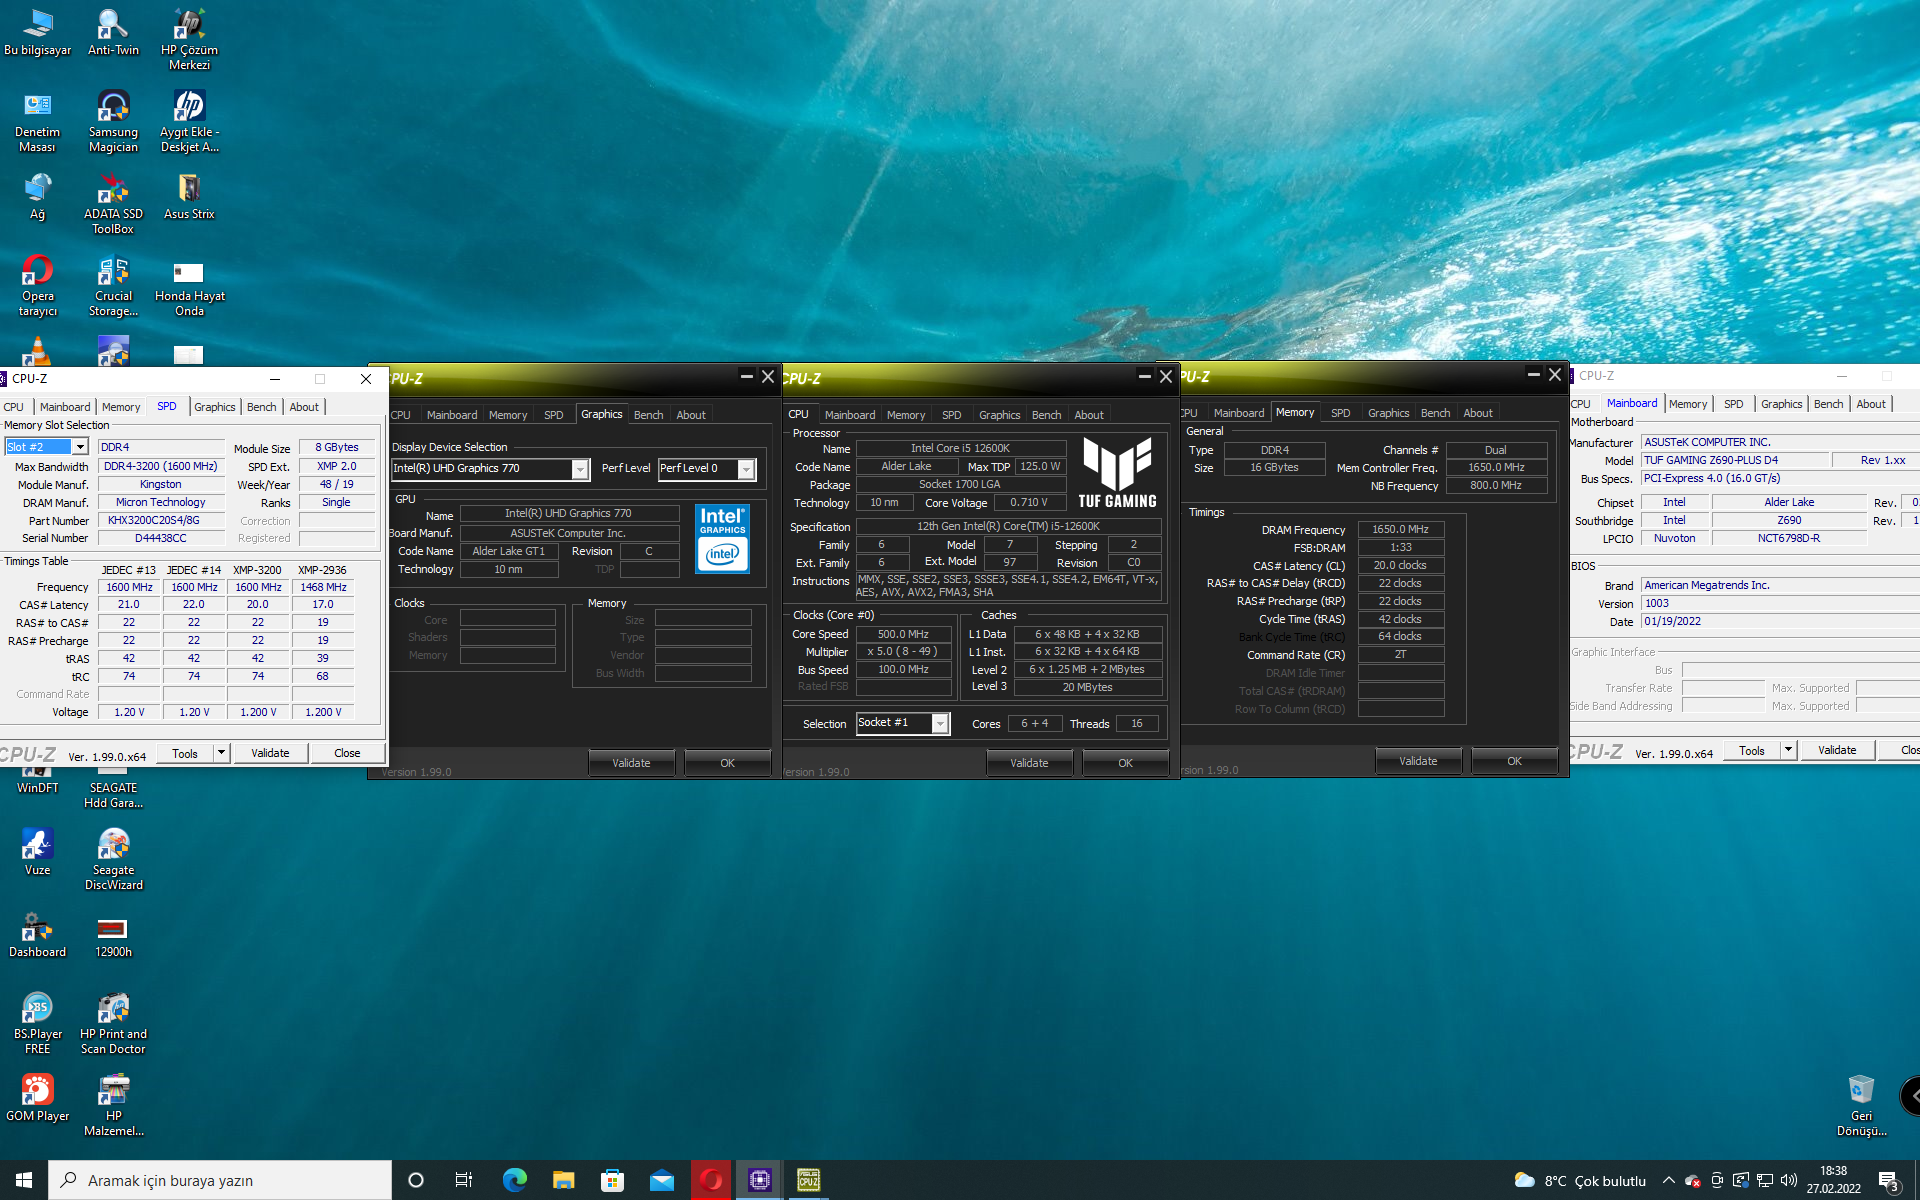Click OK in Graphics window

727,763
